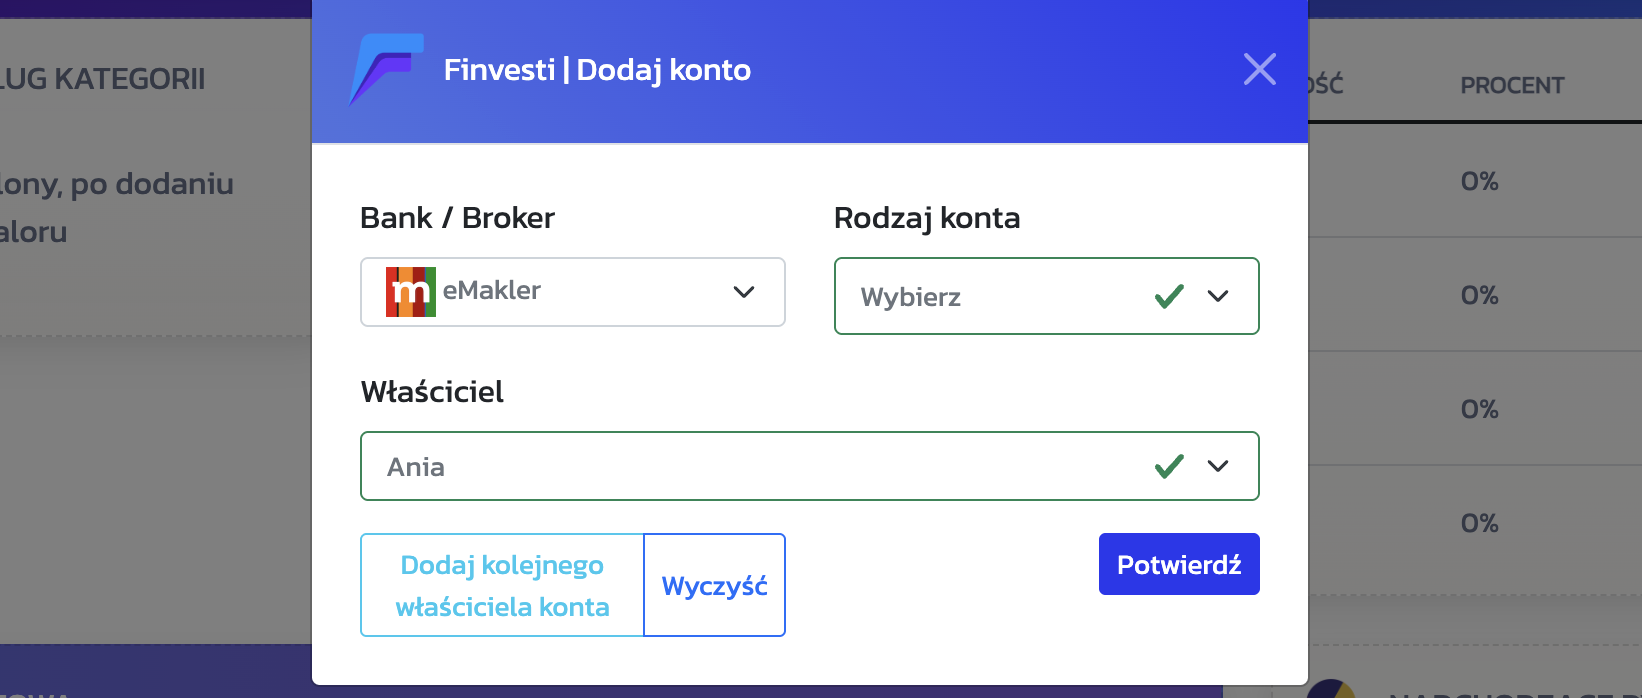Screen dimensions: 1642x698
Task: Click the eMakler broker name text
Action: point(491,291)
